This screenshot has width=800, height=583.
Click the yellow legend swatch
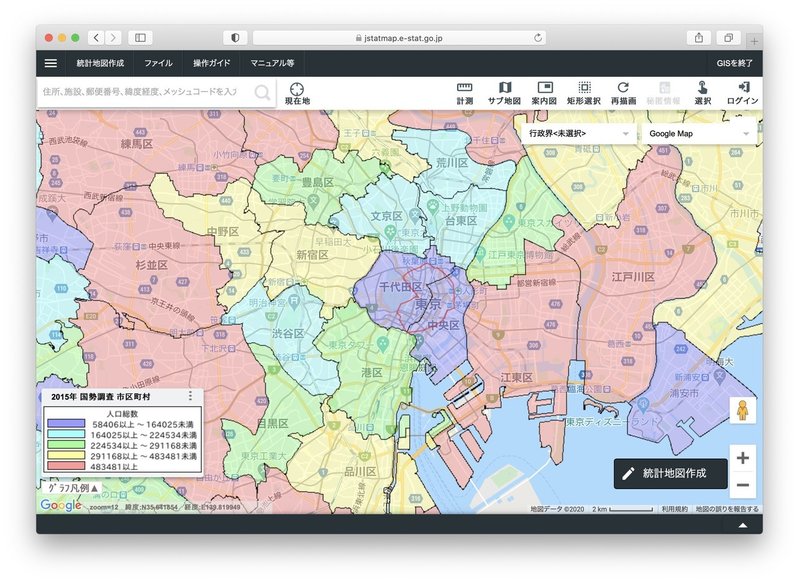click(66, 455)
